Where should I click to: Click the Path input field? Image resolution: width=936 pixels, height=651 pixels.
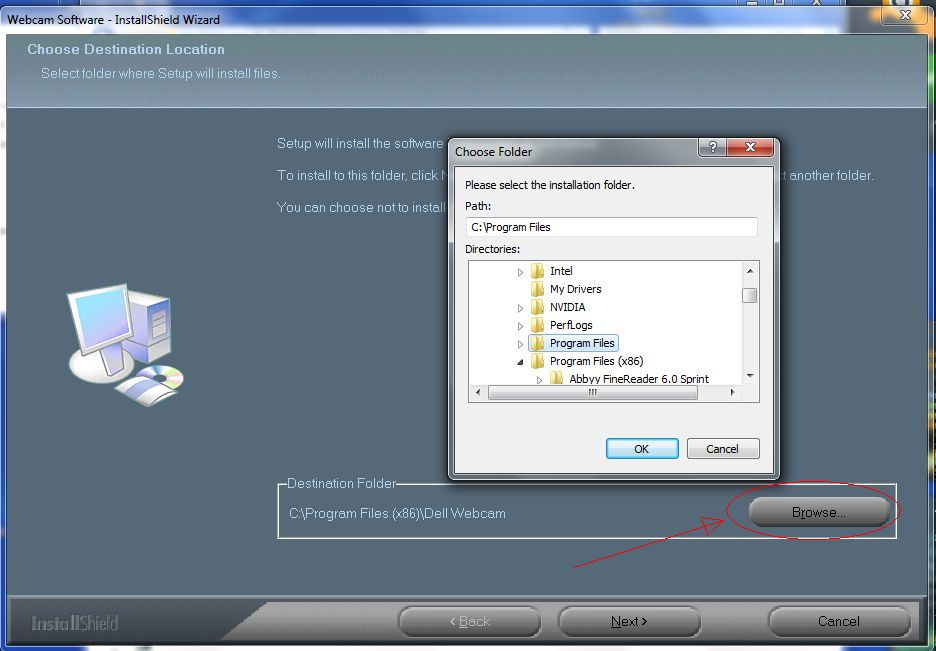[x=611, y=227]
